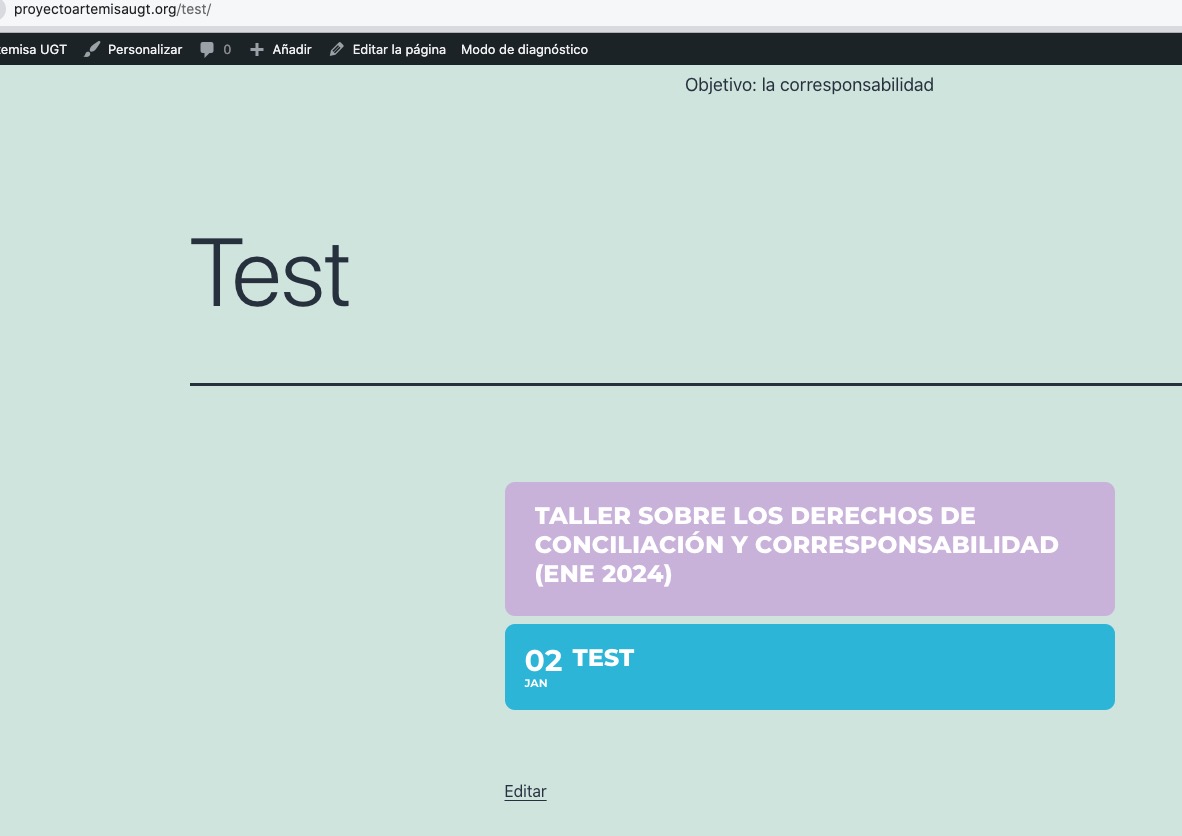1182x836 pixels.
Task: Open comments via speech bubble icon
Action: 207,50
